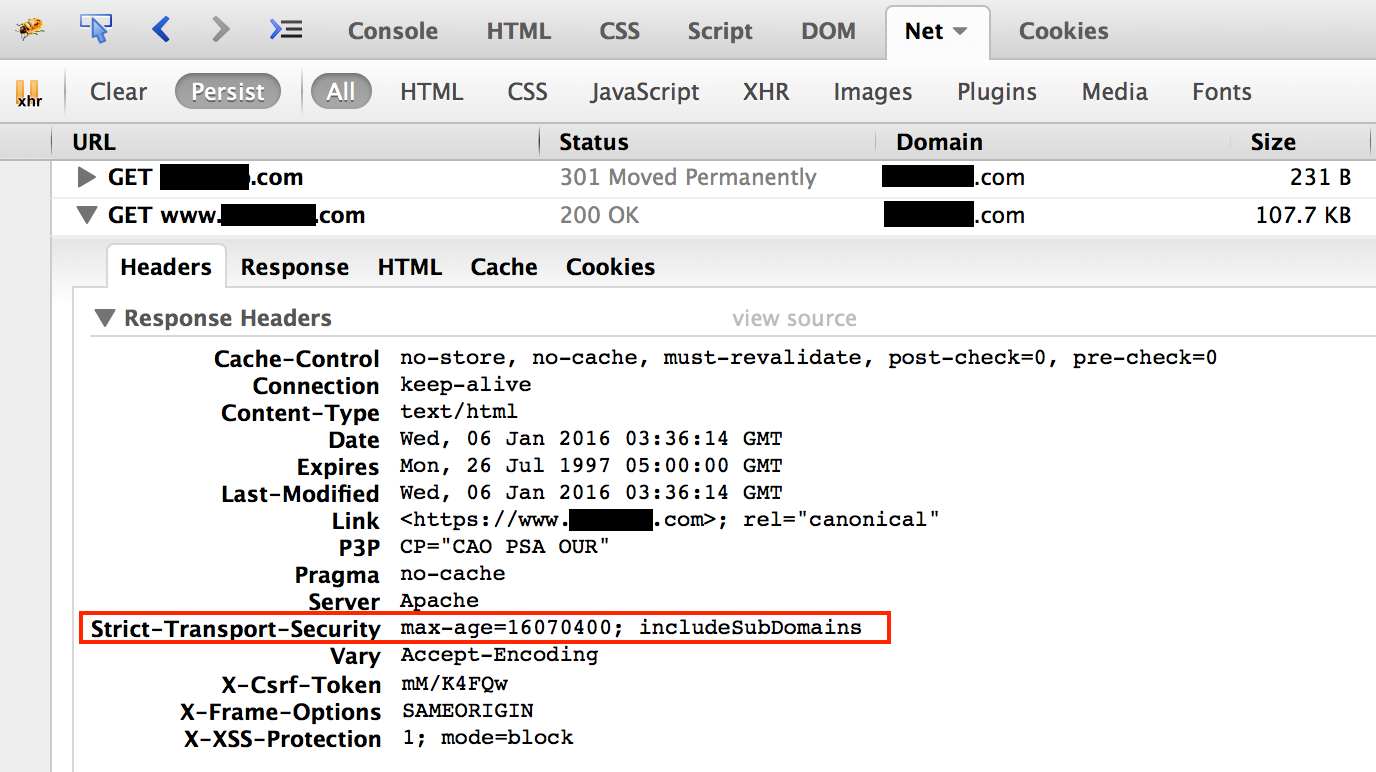Expand the 301 redirect request row
Screen dimensions: 1376x772
(86, 177)
